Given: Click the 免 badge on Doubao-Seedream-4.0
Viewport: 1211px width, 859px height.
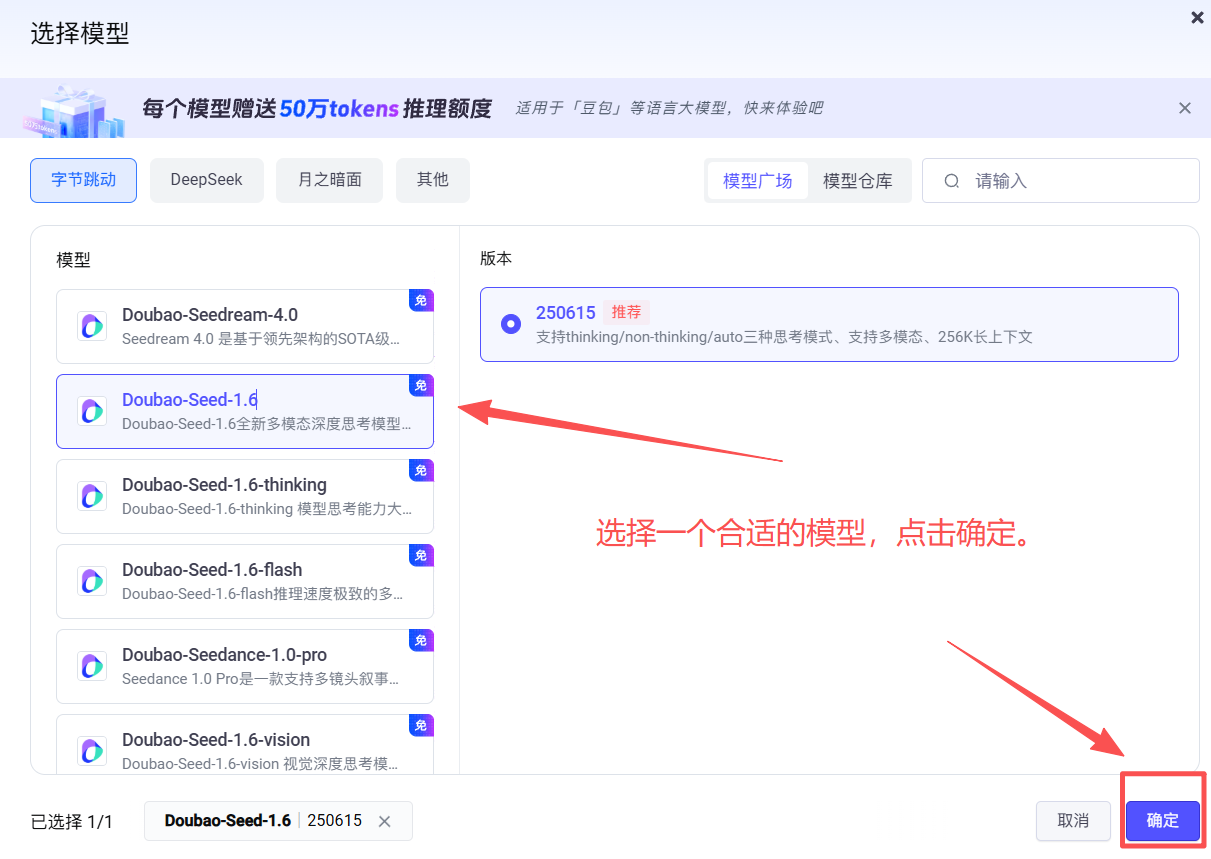Looking at the screenshot, I should (421, 300).
